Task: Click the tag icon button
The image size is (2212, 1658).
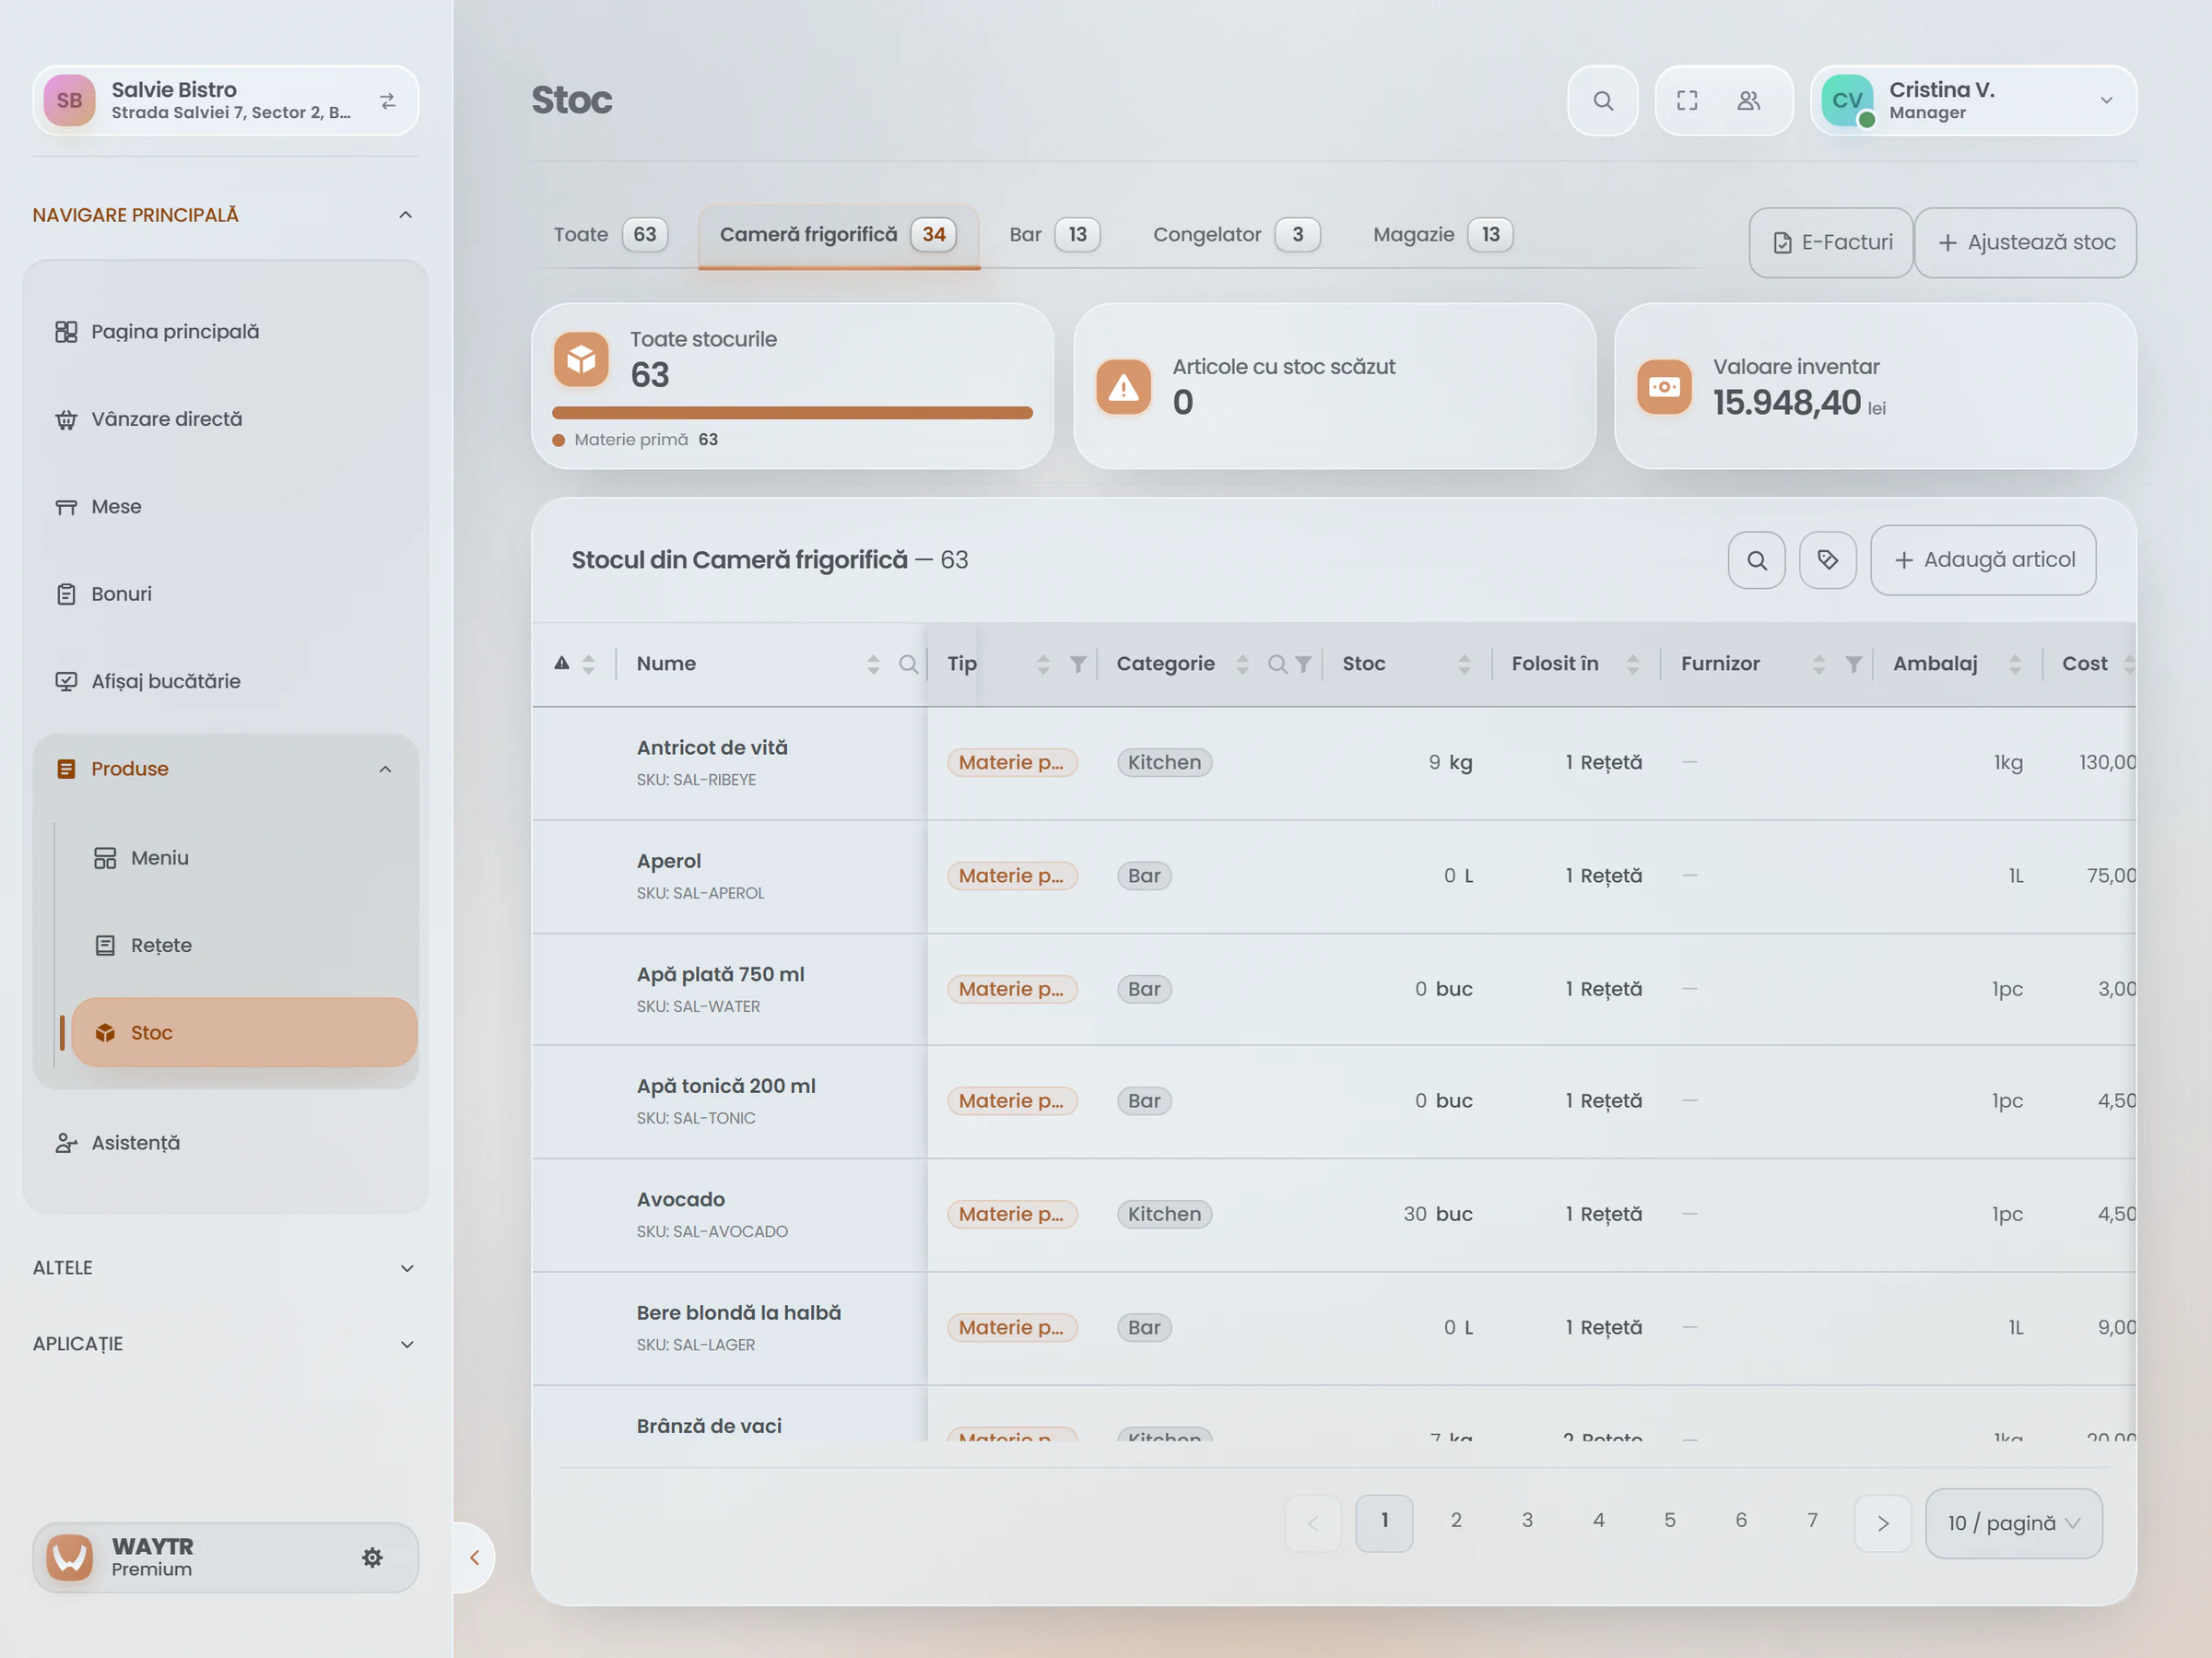Action: pyautogui.click(x=1827, y=560)
